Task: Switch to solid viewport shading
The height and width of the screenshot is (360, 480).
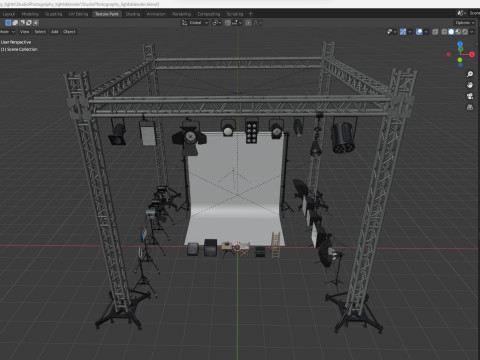Action: click(451, 32)
